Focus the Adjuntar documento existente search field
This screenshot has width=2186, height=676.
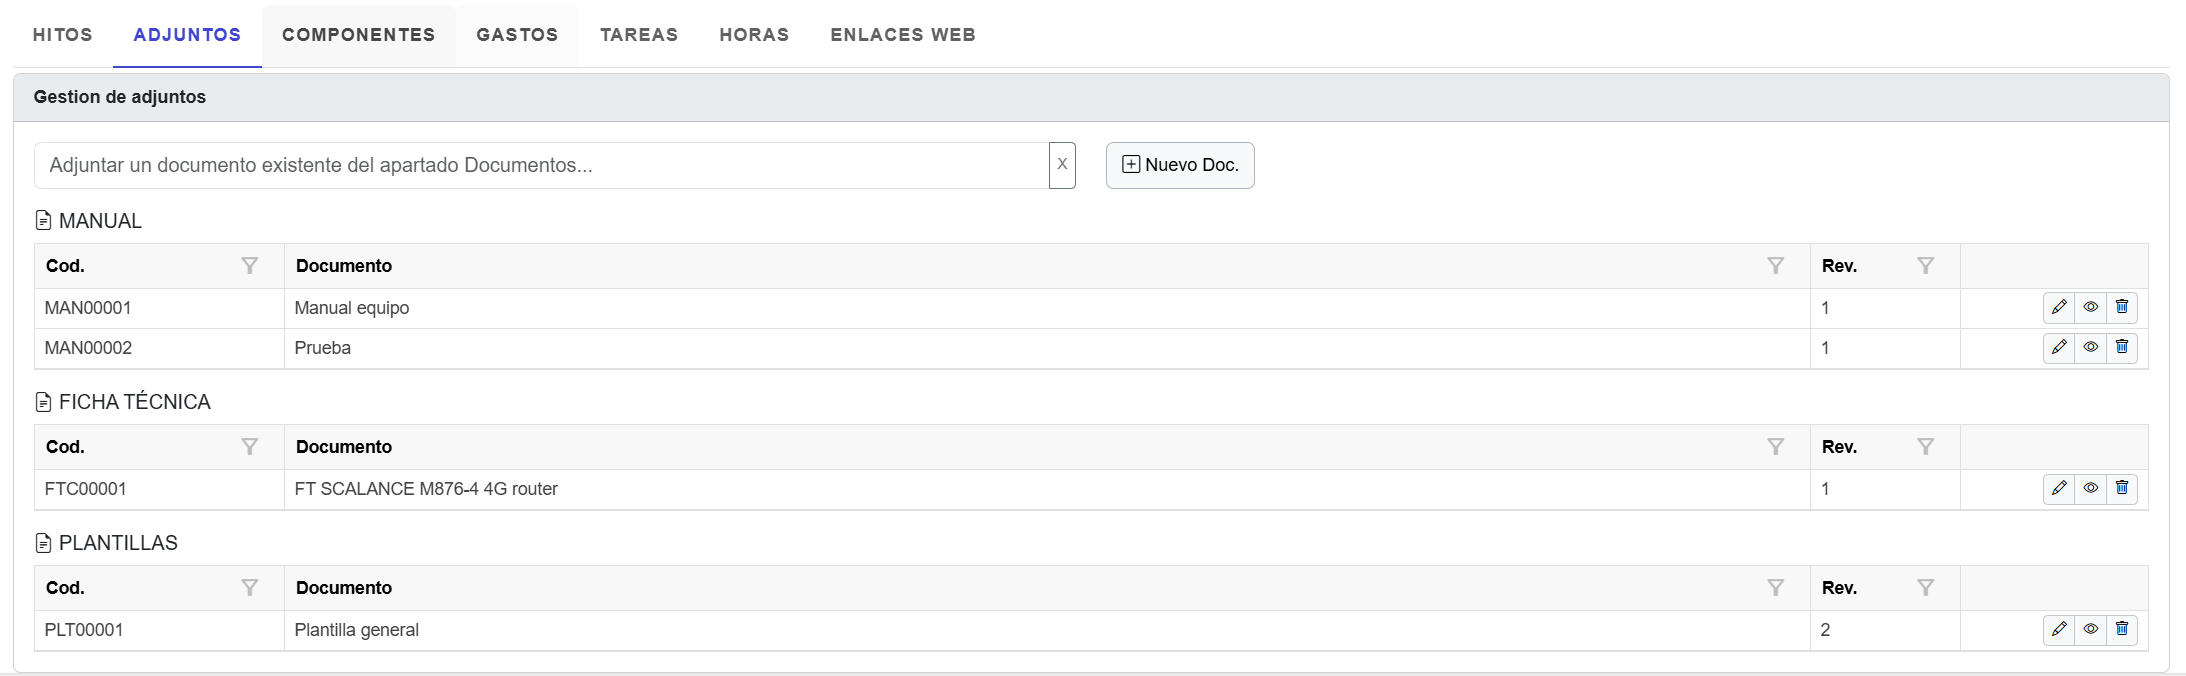[x=540, y=165]
